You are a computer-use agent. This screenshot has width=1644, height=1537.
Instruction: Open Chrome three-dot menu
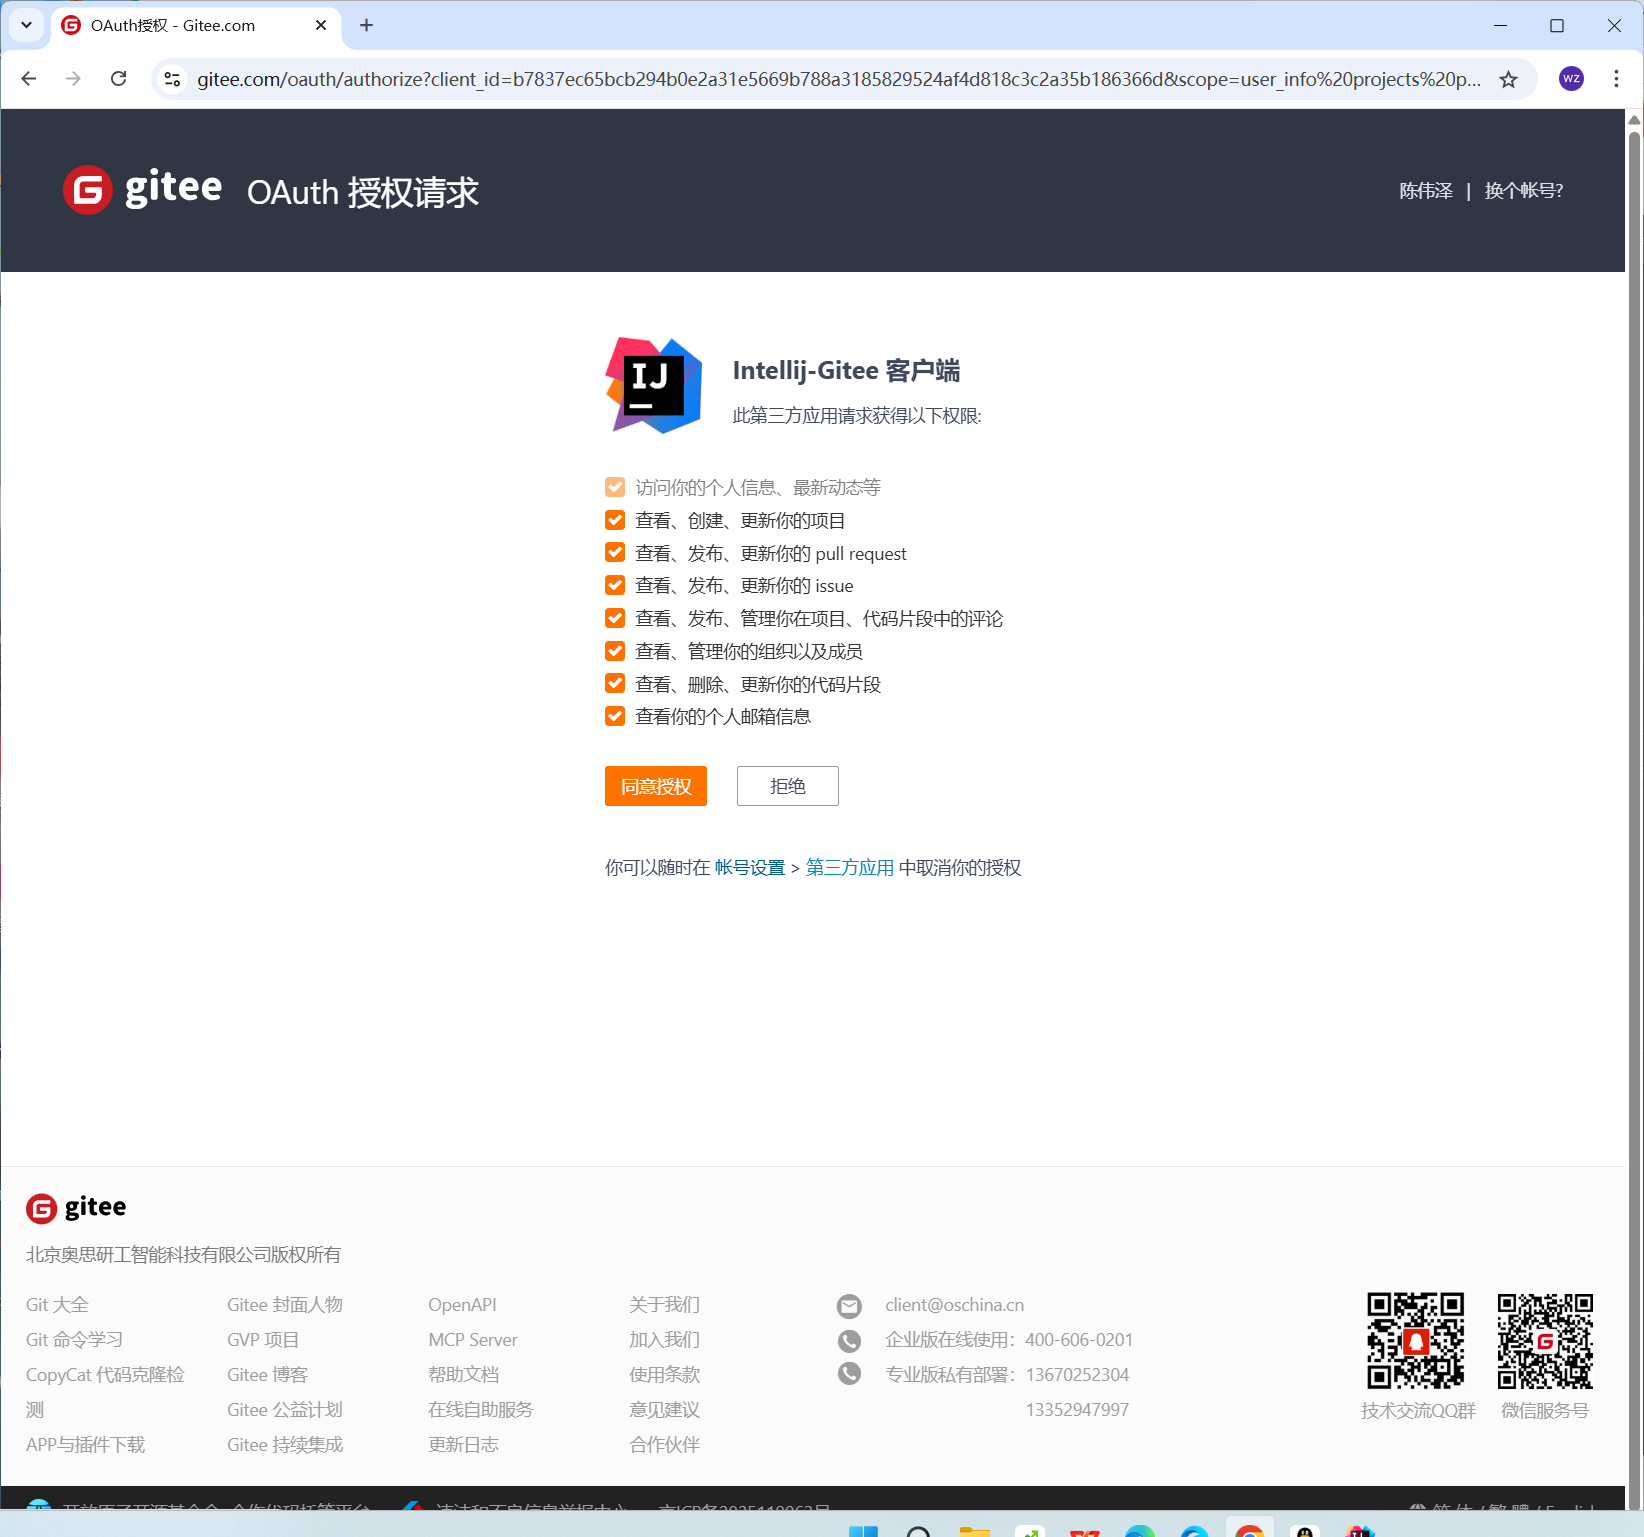1616,79
